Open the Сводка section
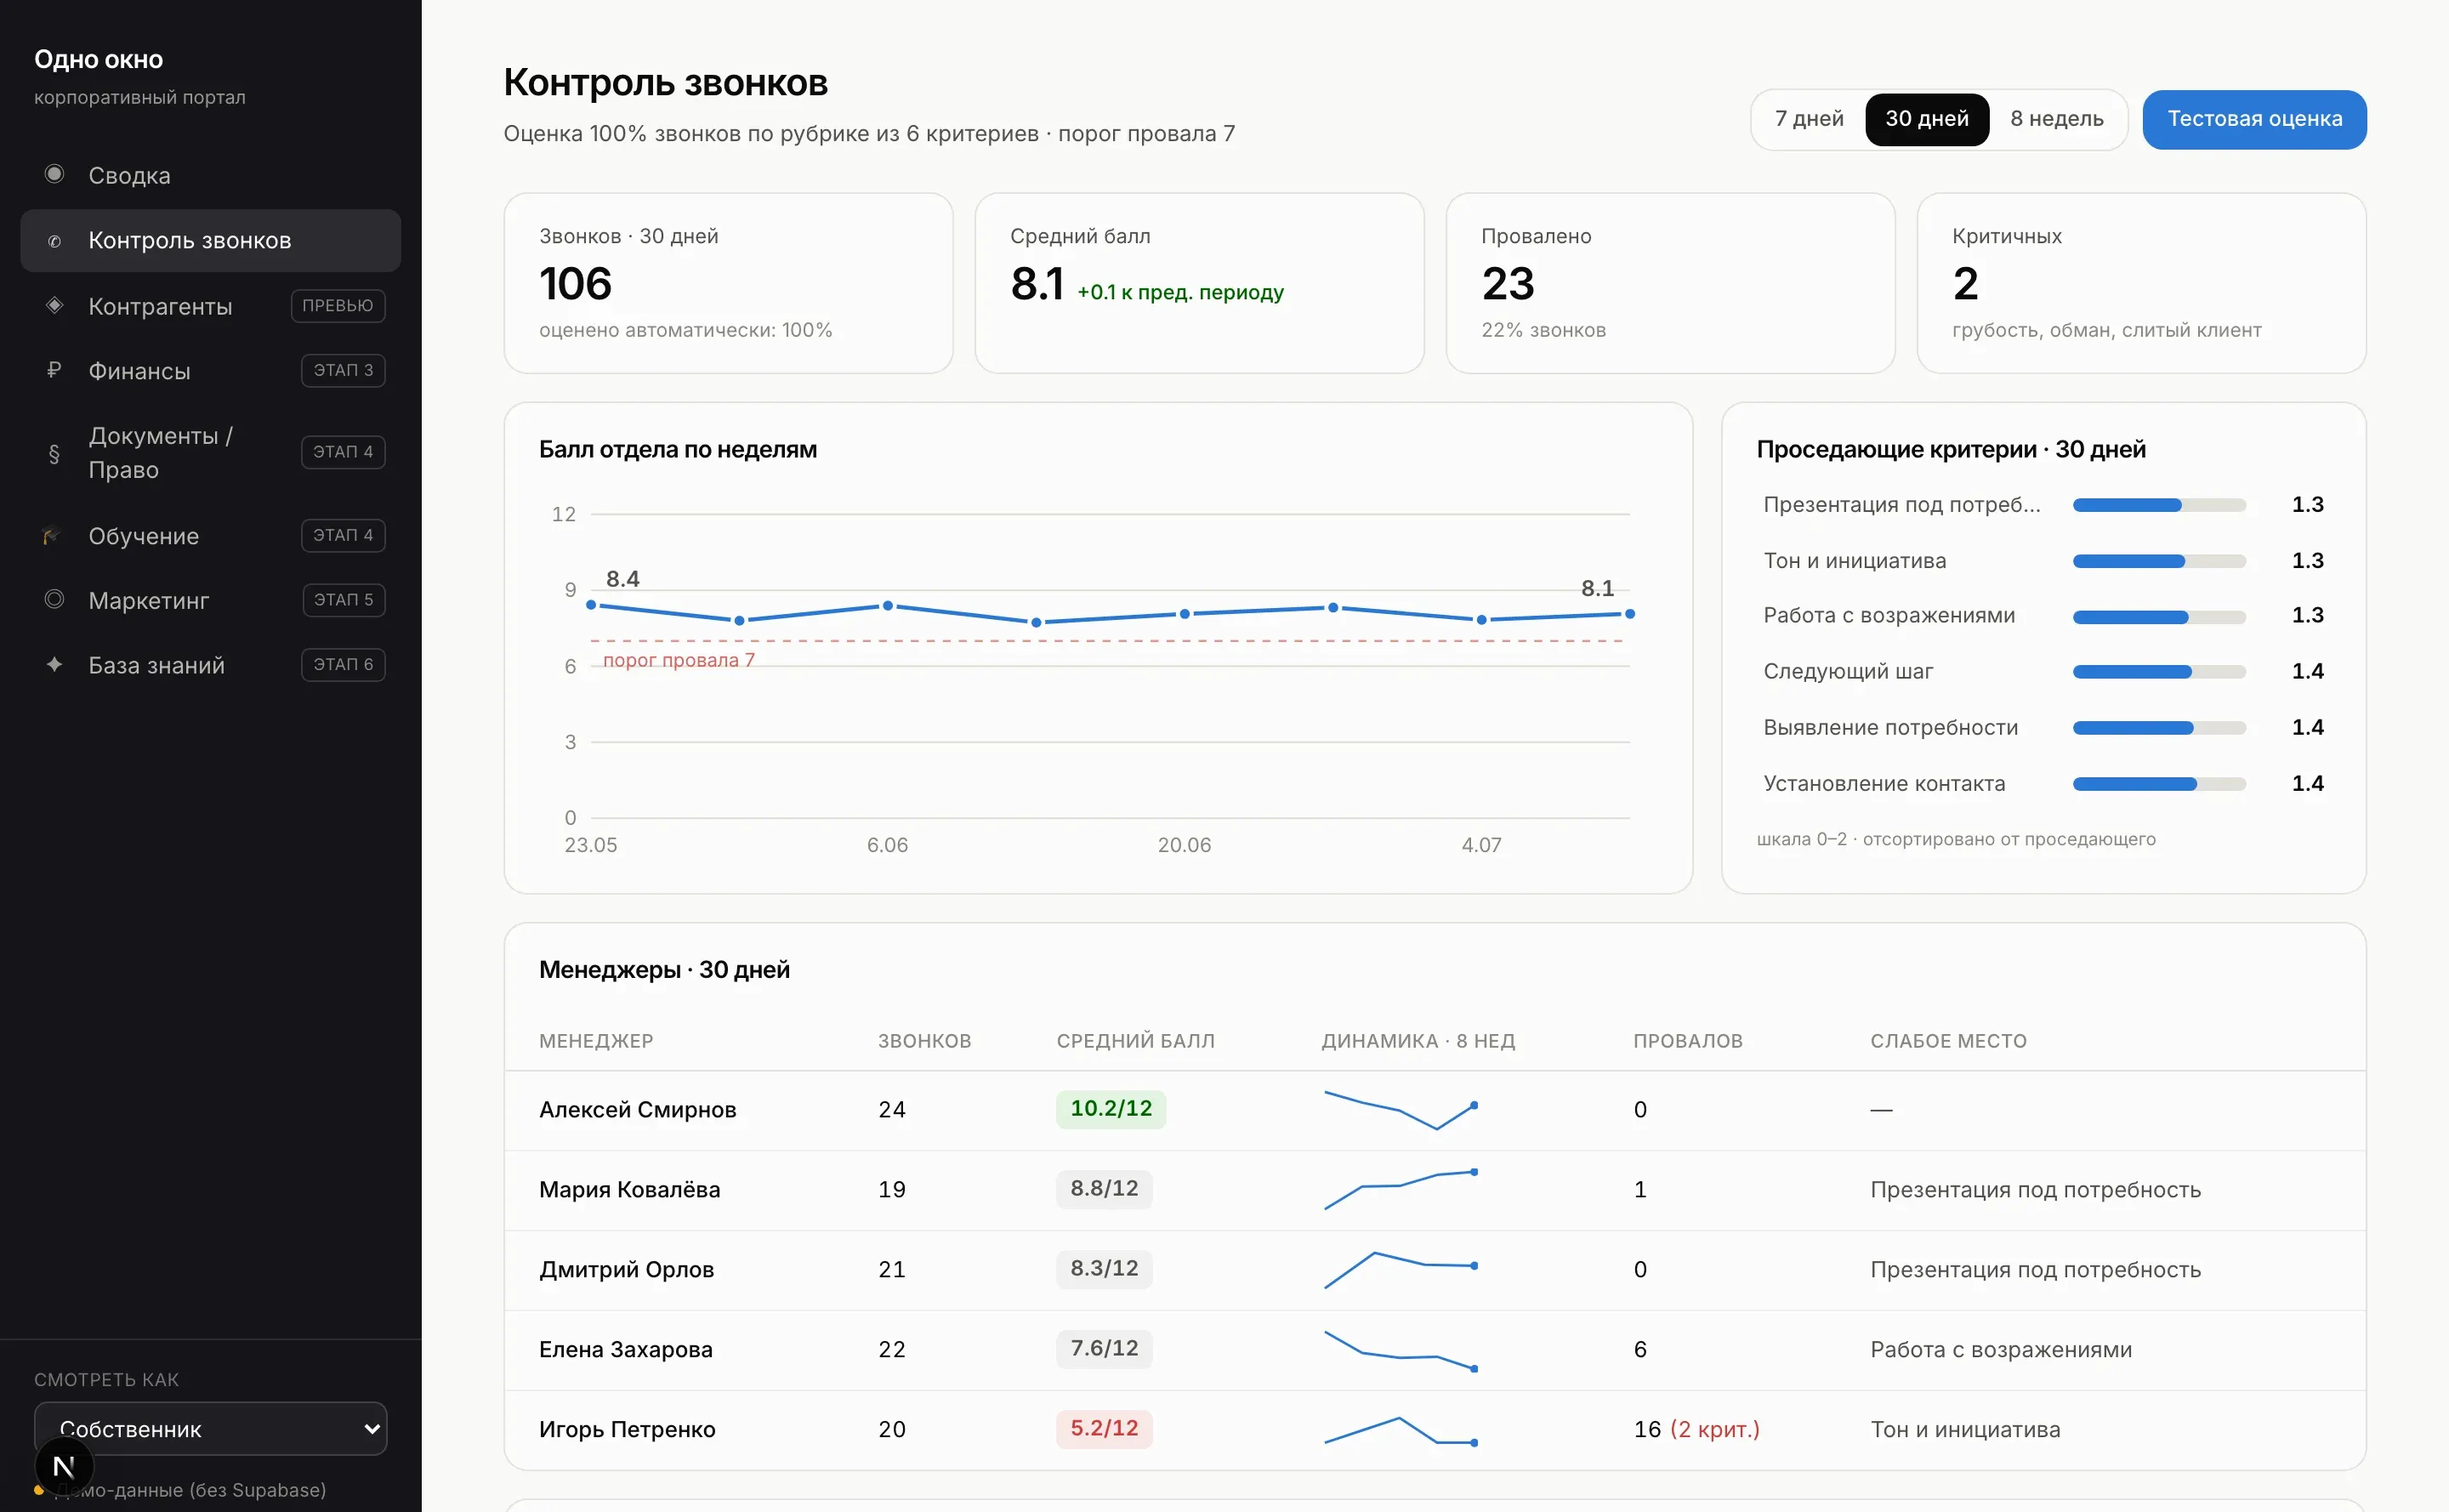This screenshot has height=1512, width=2449. pos(210,175)
